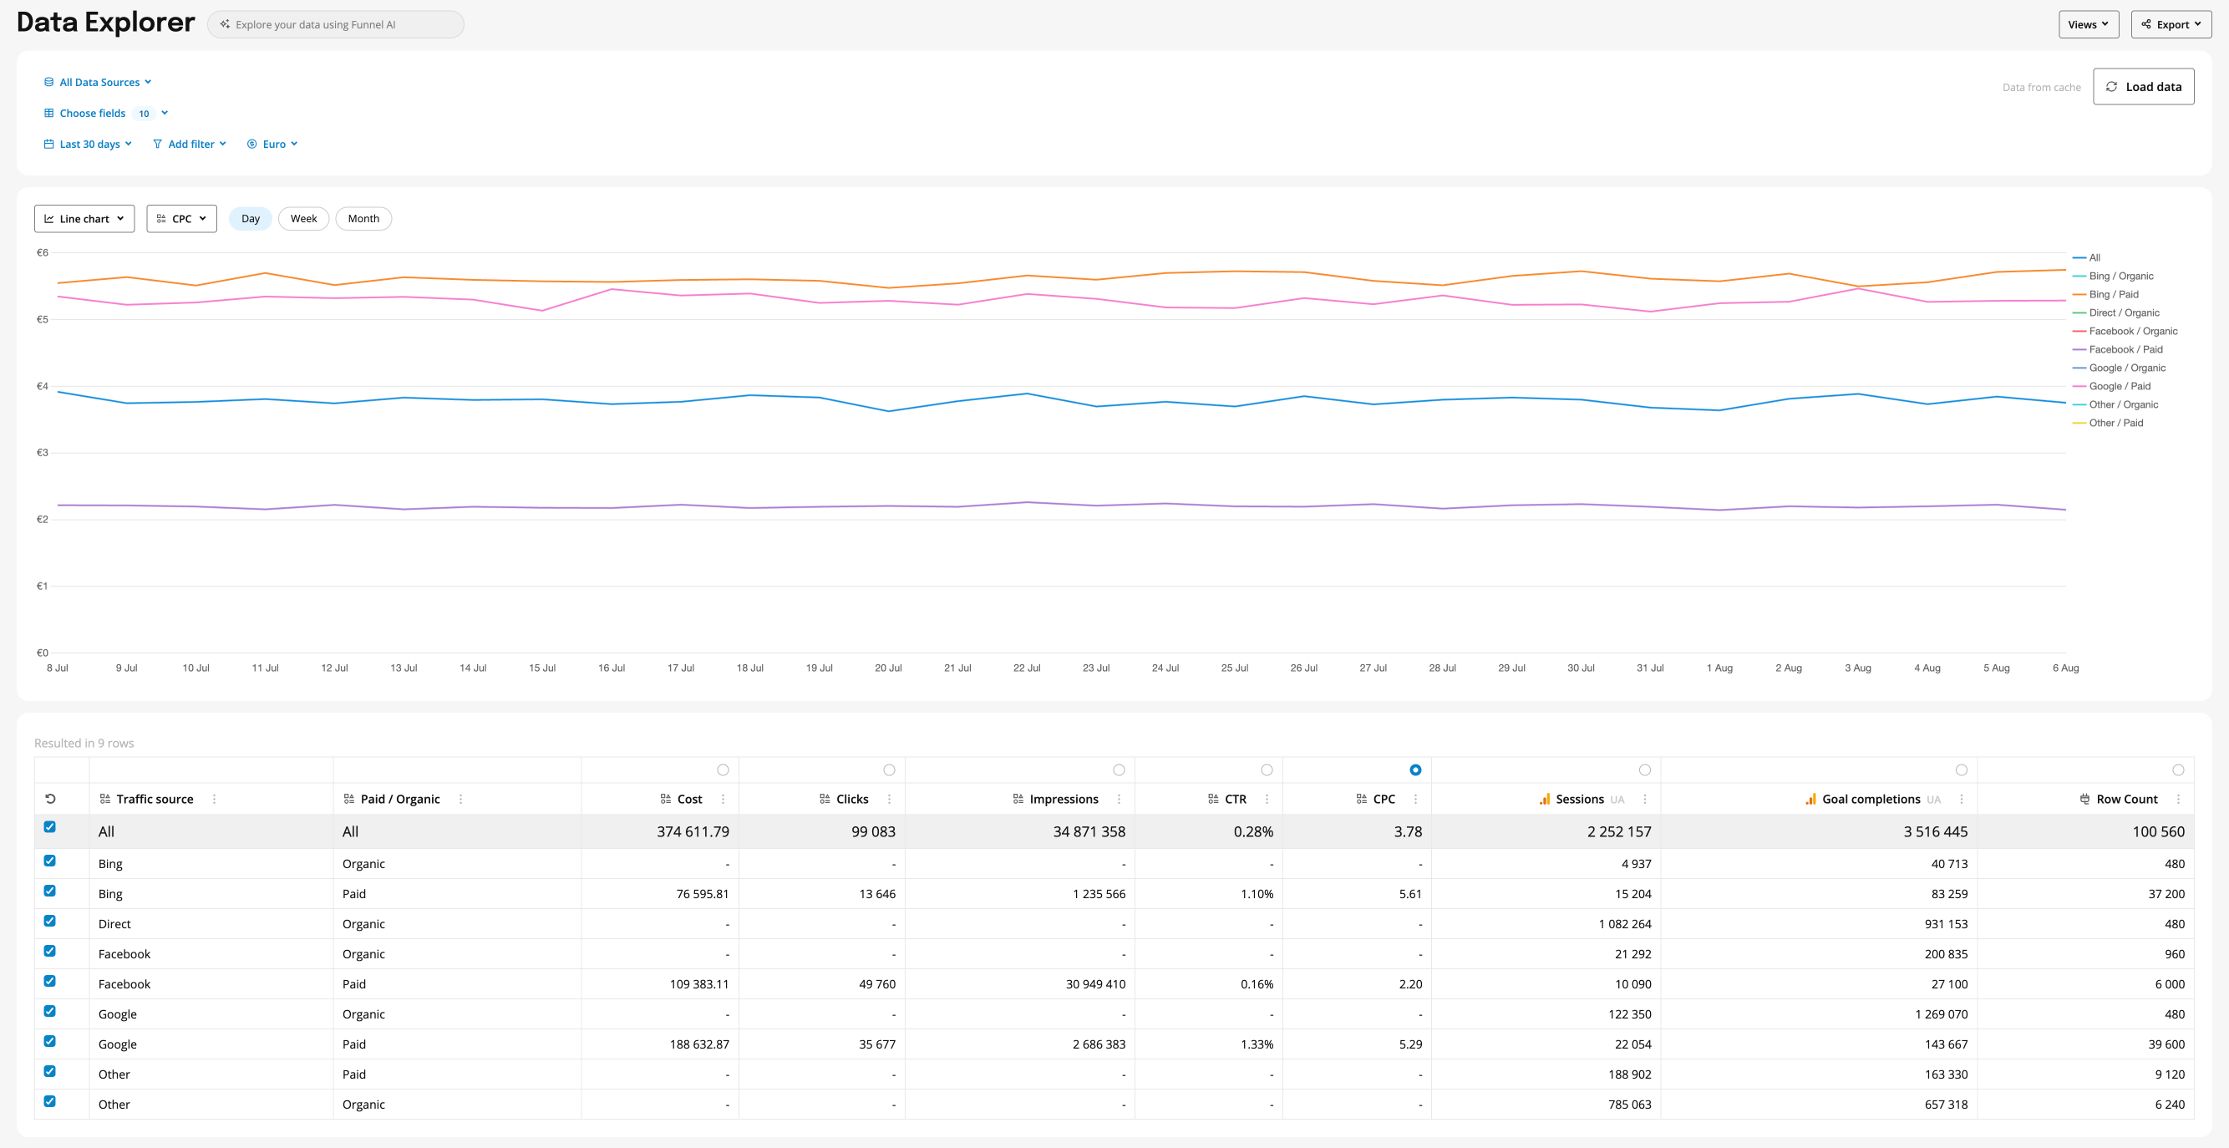Click the Load data button
This screenshot has height=1148, width=2229.
coord(2143,87)
